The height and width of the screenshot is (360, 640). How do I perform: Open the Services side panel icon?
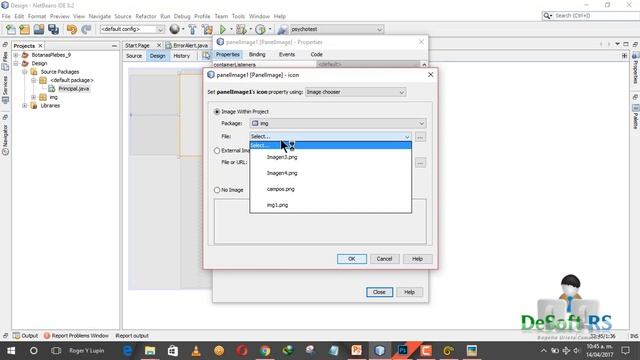5,89
